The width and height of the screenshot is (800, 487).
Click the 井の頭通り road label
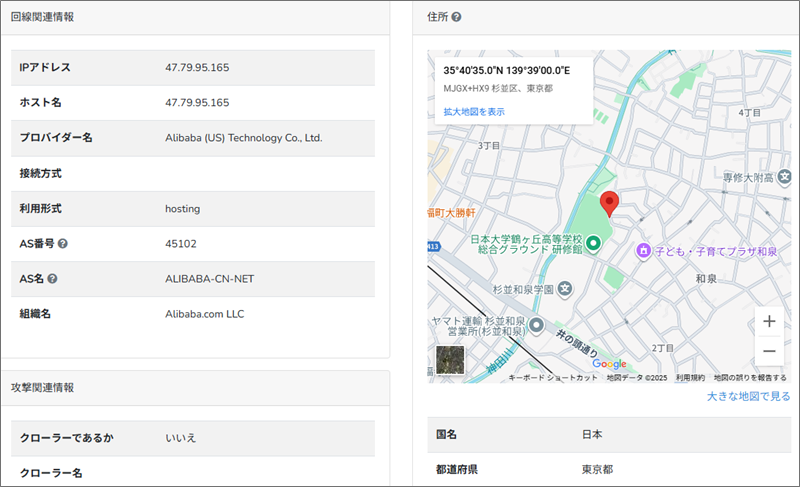[x=577, y=343]
